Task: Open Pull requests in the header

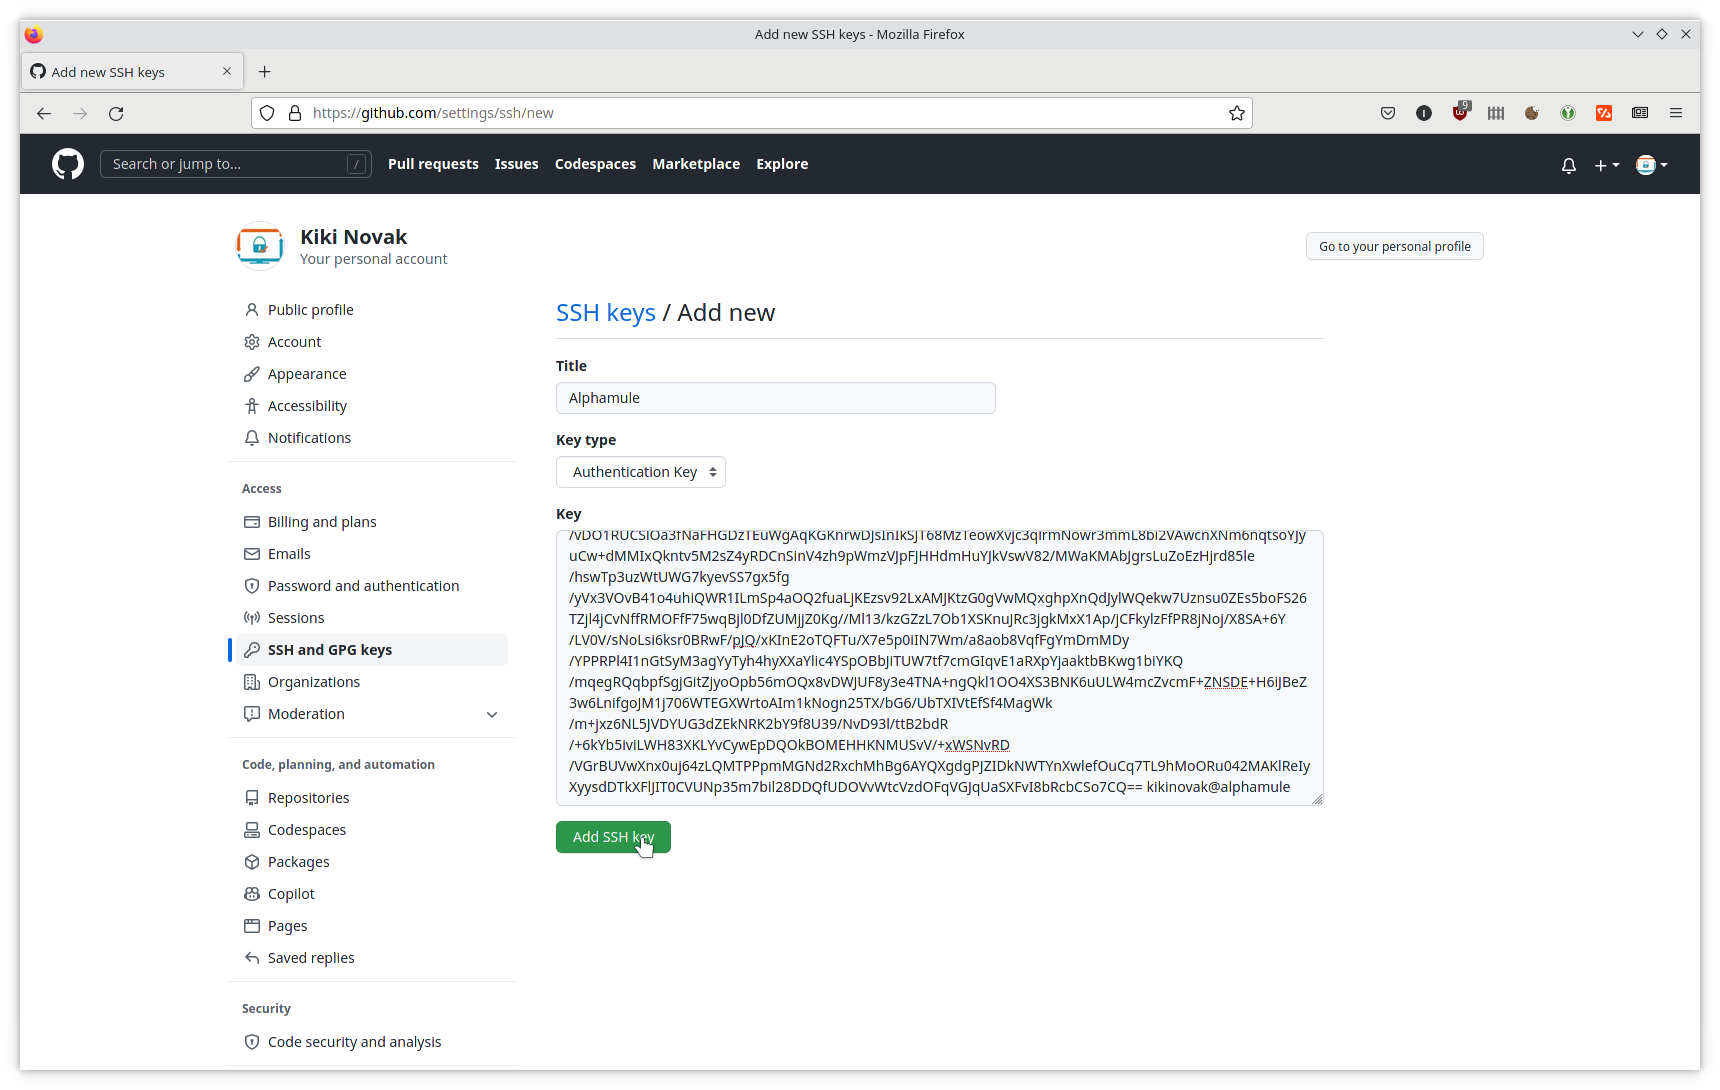Action: click(433, 164)
